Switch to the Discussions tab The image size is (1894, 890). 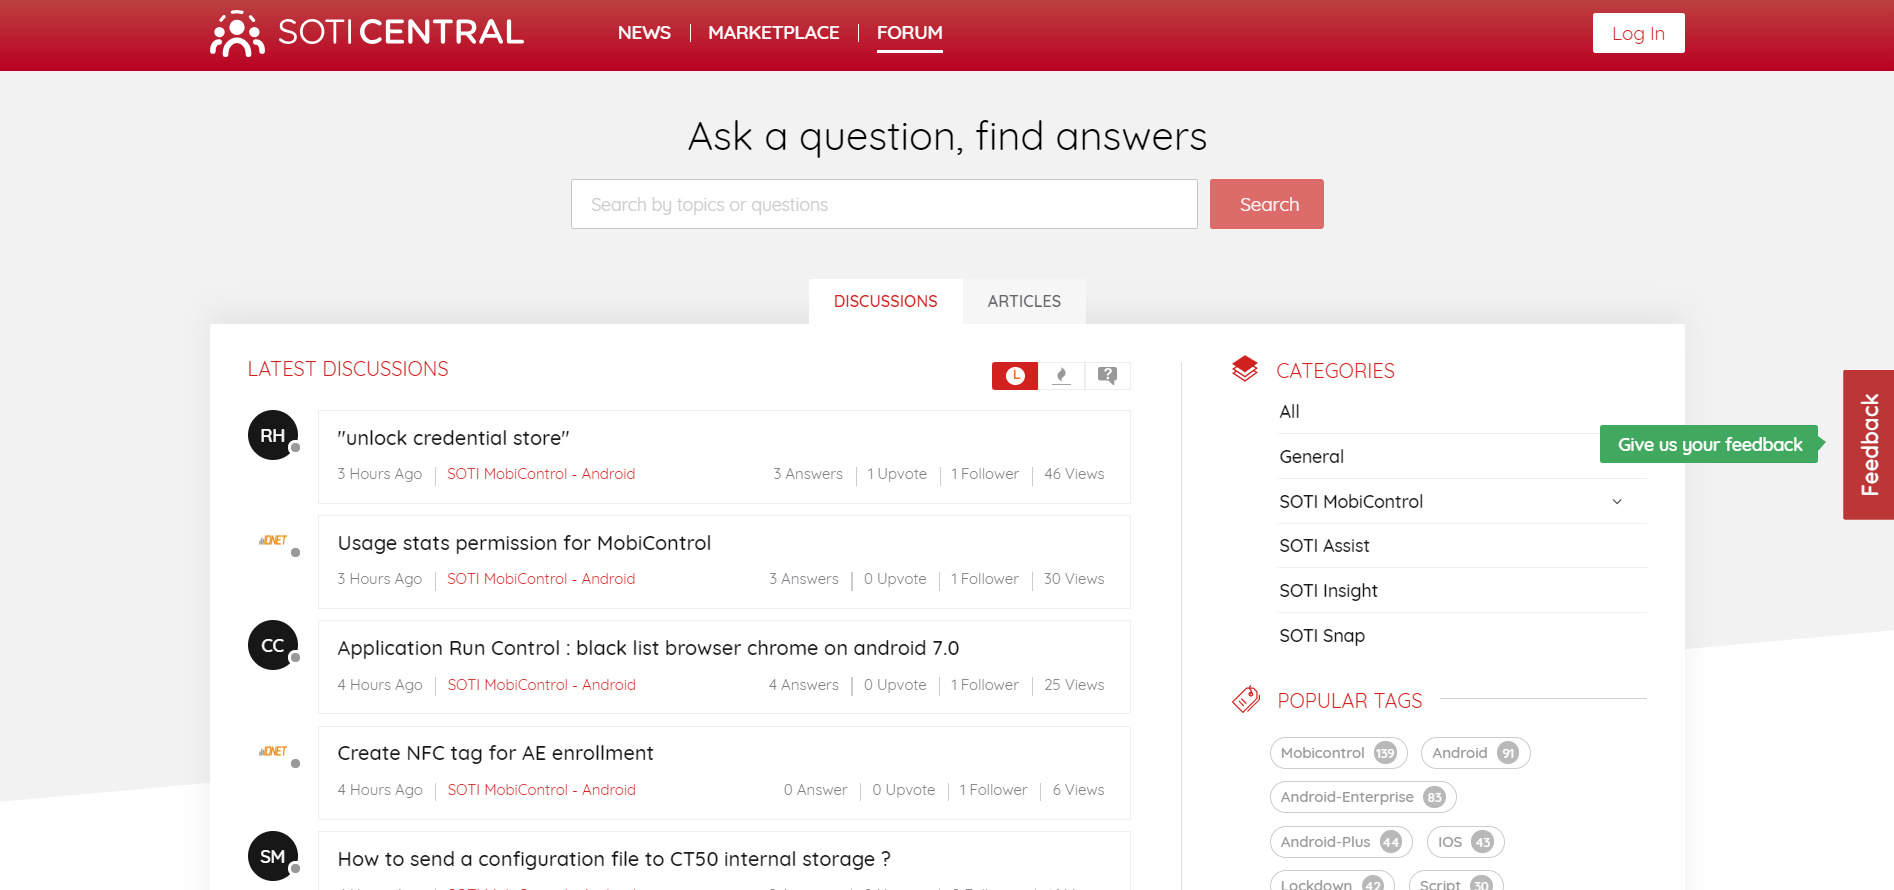(x=886, y=301)
